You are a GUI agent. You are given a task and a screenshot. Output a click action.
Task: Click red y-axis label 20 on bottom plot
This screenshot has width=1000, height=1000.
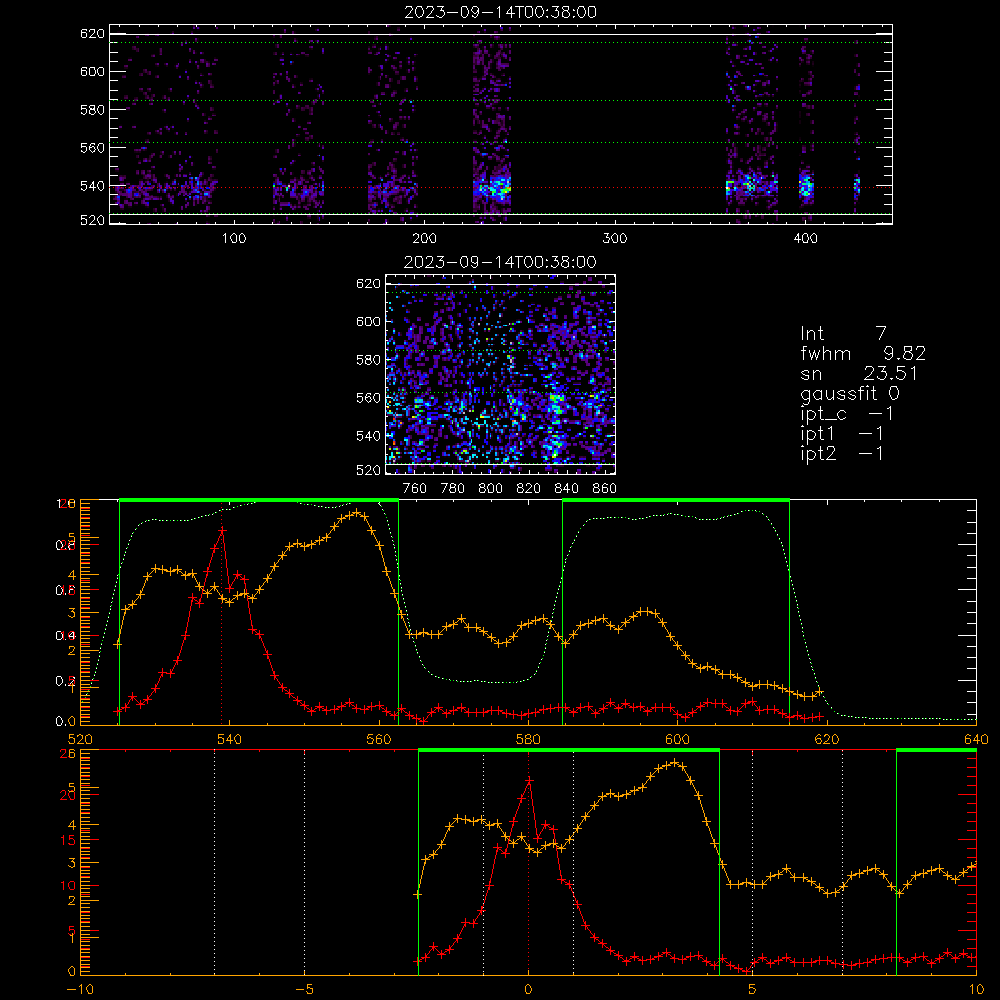(68, 795)
